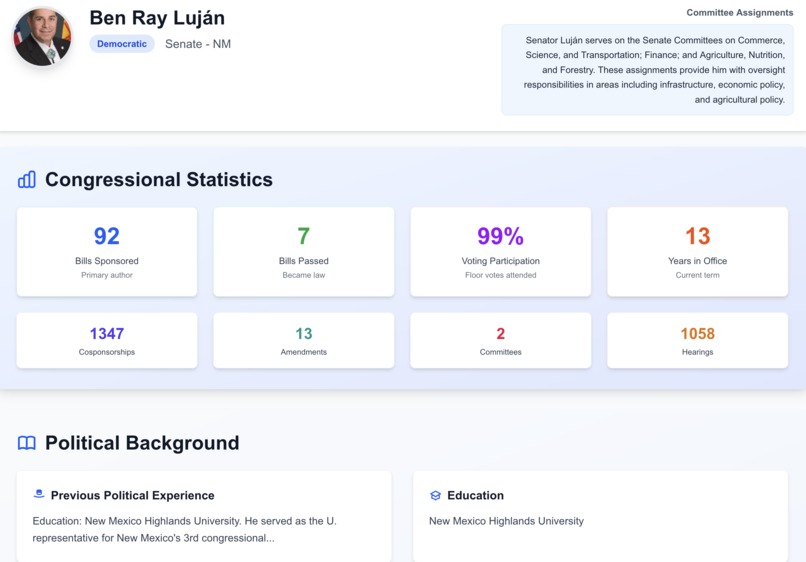
Task: Click the Became law caption
Action: click(x=304, y=275)
